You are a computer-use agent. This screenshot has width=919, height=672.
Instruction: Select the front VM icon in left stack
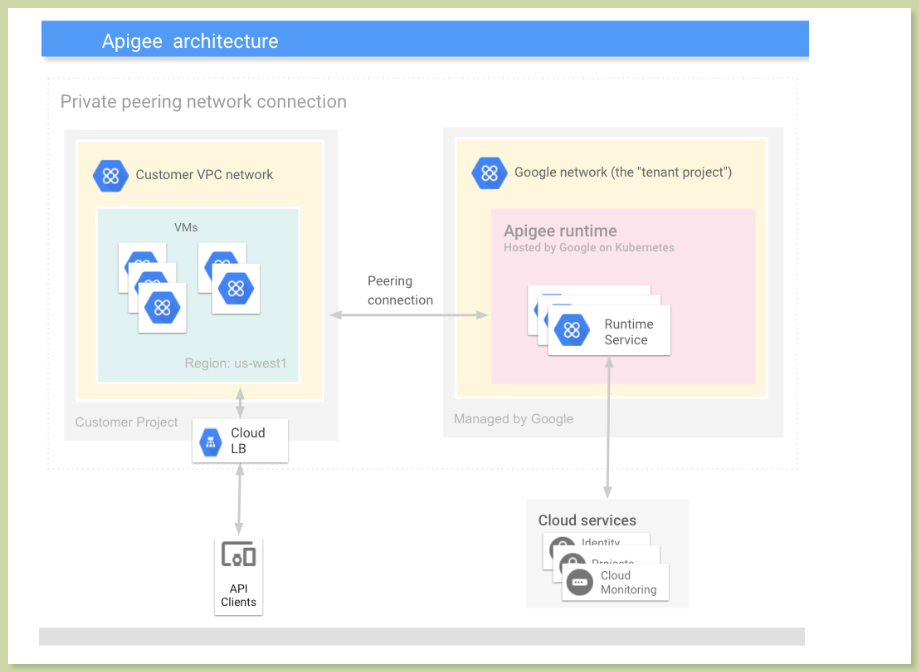[x=162, y=308]
